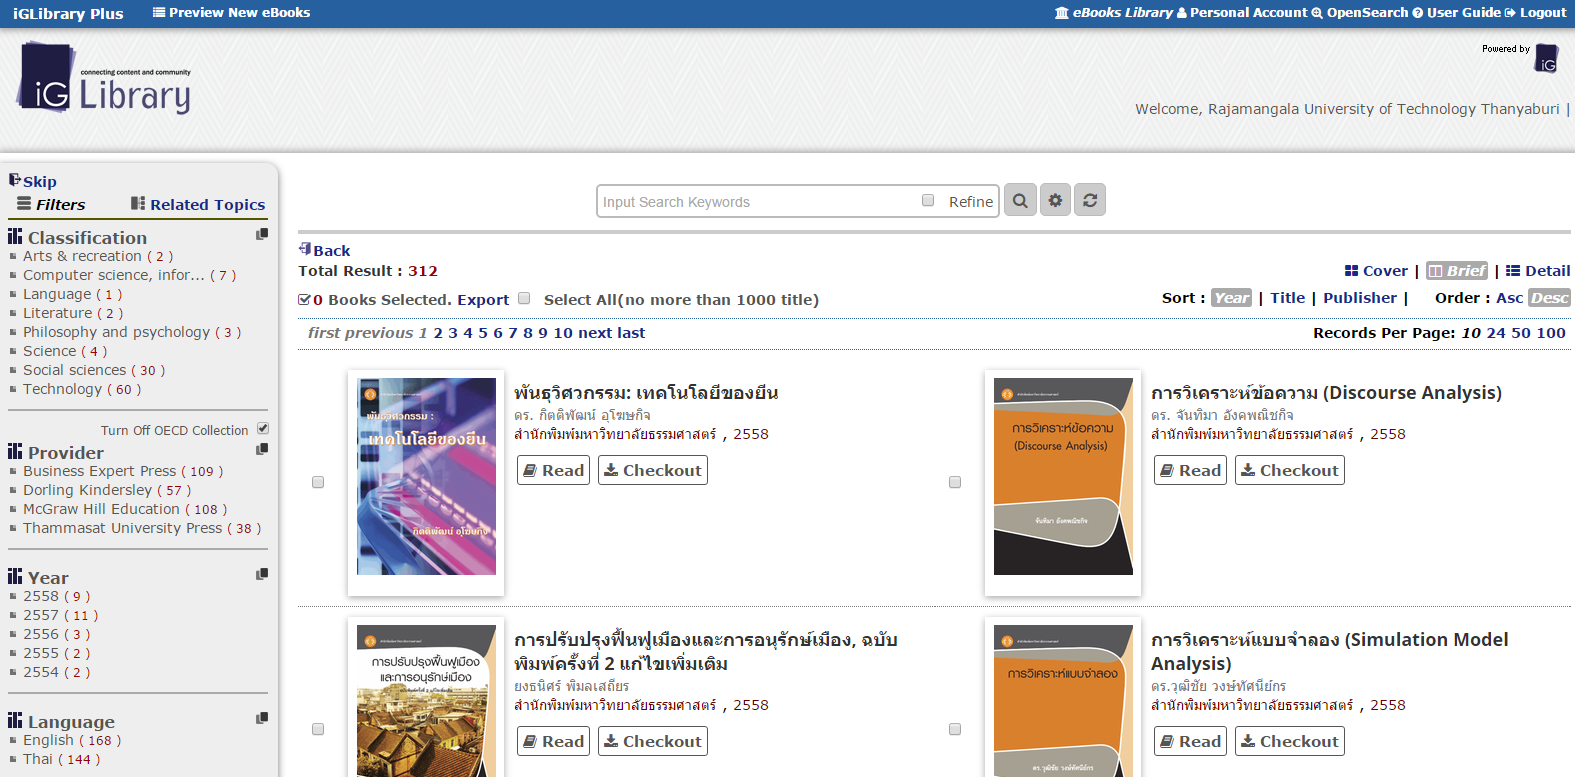The width and height of the screenshot is (1575, 777).
Task: Open the search settings gear button
Action: pos(1055,200)
